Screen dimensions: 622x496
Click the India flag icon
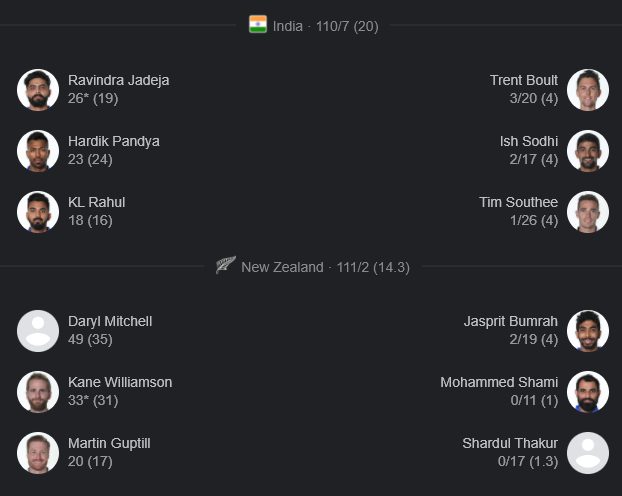258,25
